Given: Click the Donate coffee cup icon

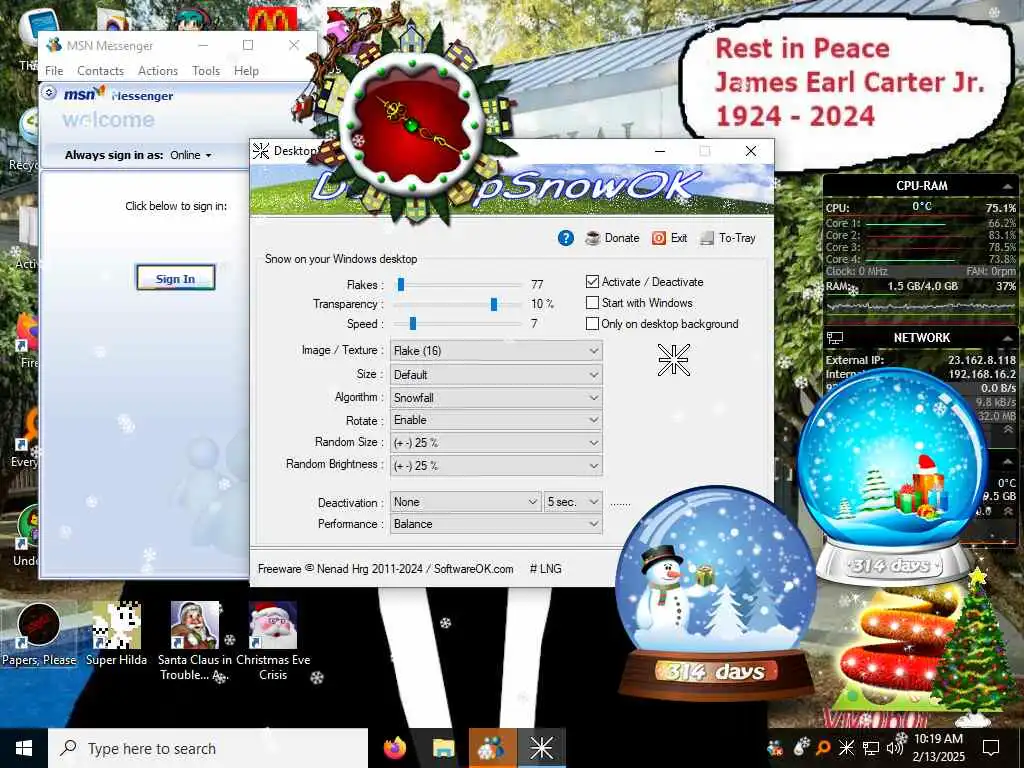Looking at the screenshot, I should tap(592, 238).
